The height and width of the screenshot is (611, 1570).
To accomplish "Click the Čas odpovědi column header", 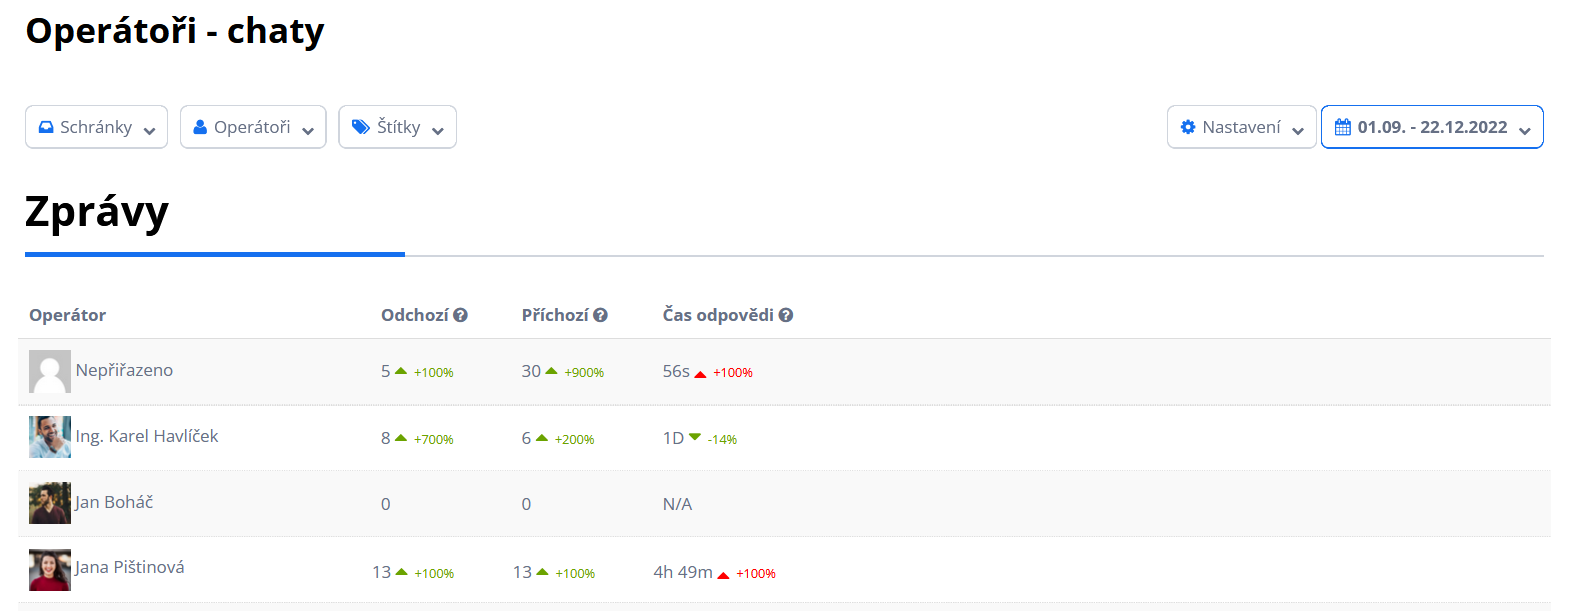I will pyautogui.click(x=718, y=315).
